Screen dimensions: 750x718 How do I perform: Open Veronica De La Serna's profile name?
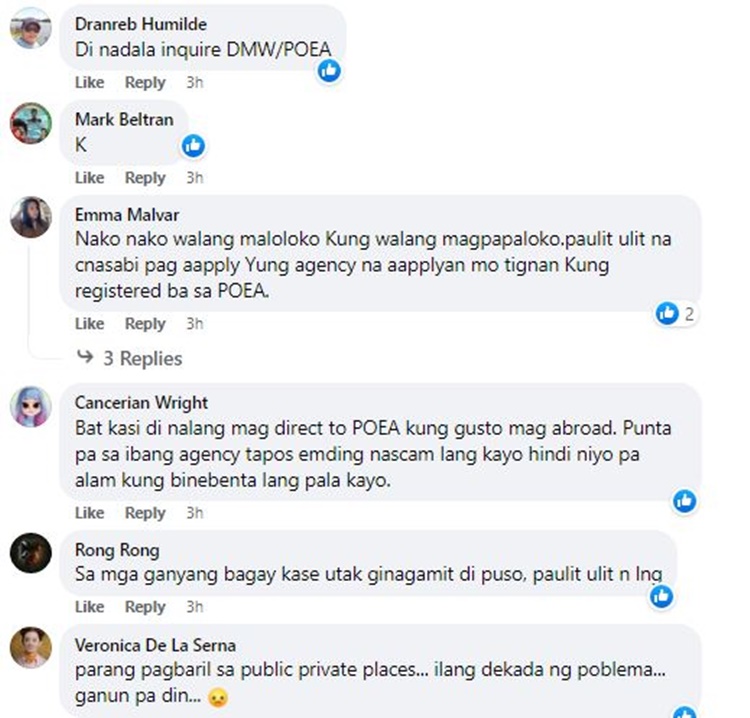click(155, 645)
